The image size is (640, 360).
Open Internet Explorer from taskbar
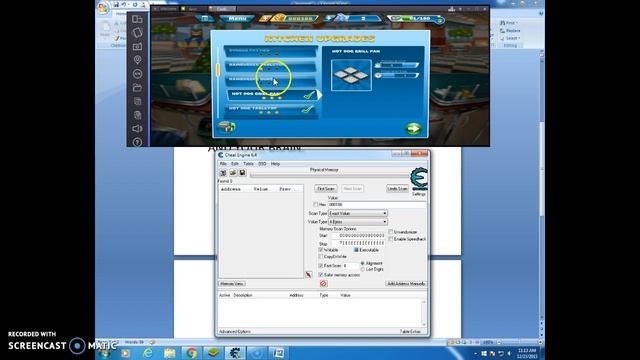click(147, 353)
